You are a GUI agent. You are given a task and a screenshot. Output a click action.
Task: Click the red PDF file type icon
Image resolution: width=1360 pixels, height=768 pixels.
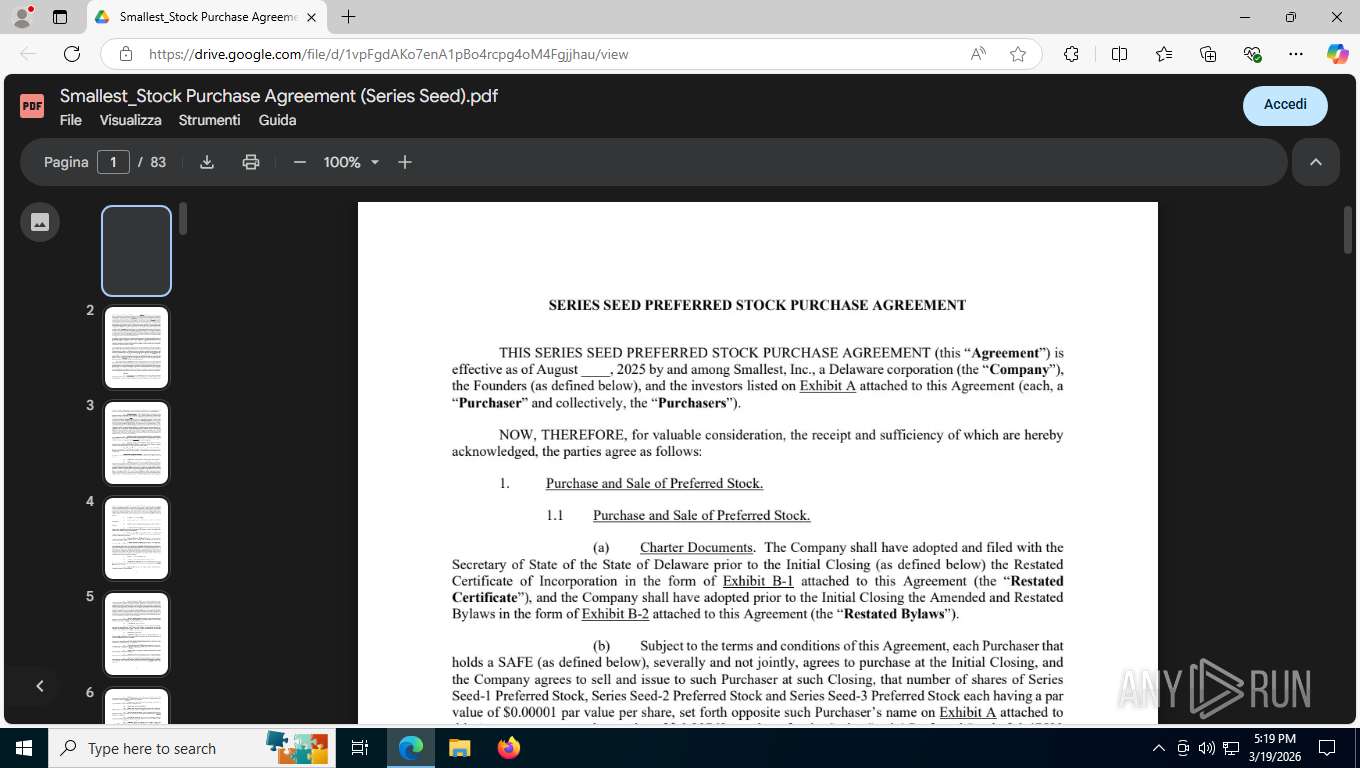point(32,105)
